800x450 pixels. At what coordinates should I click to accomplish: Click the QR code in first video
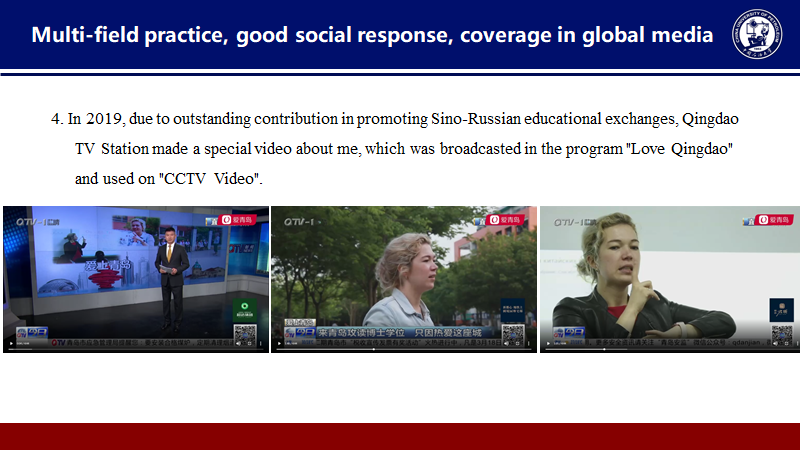(246, 331)
